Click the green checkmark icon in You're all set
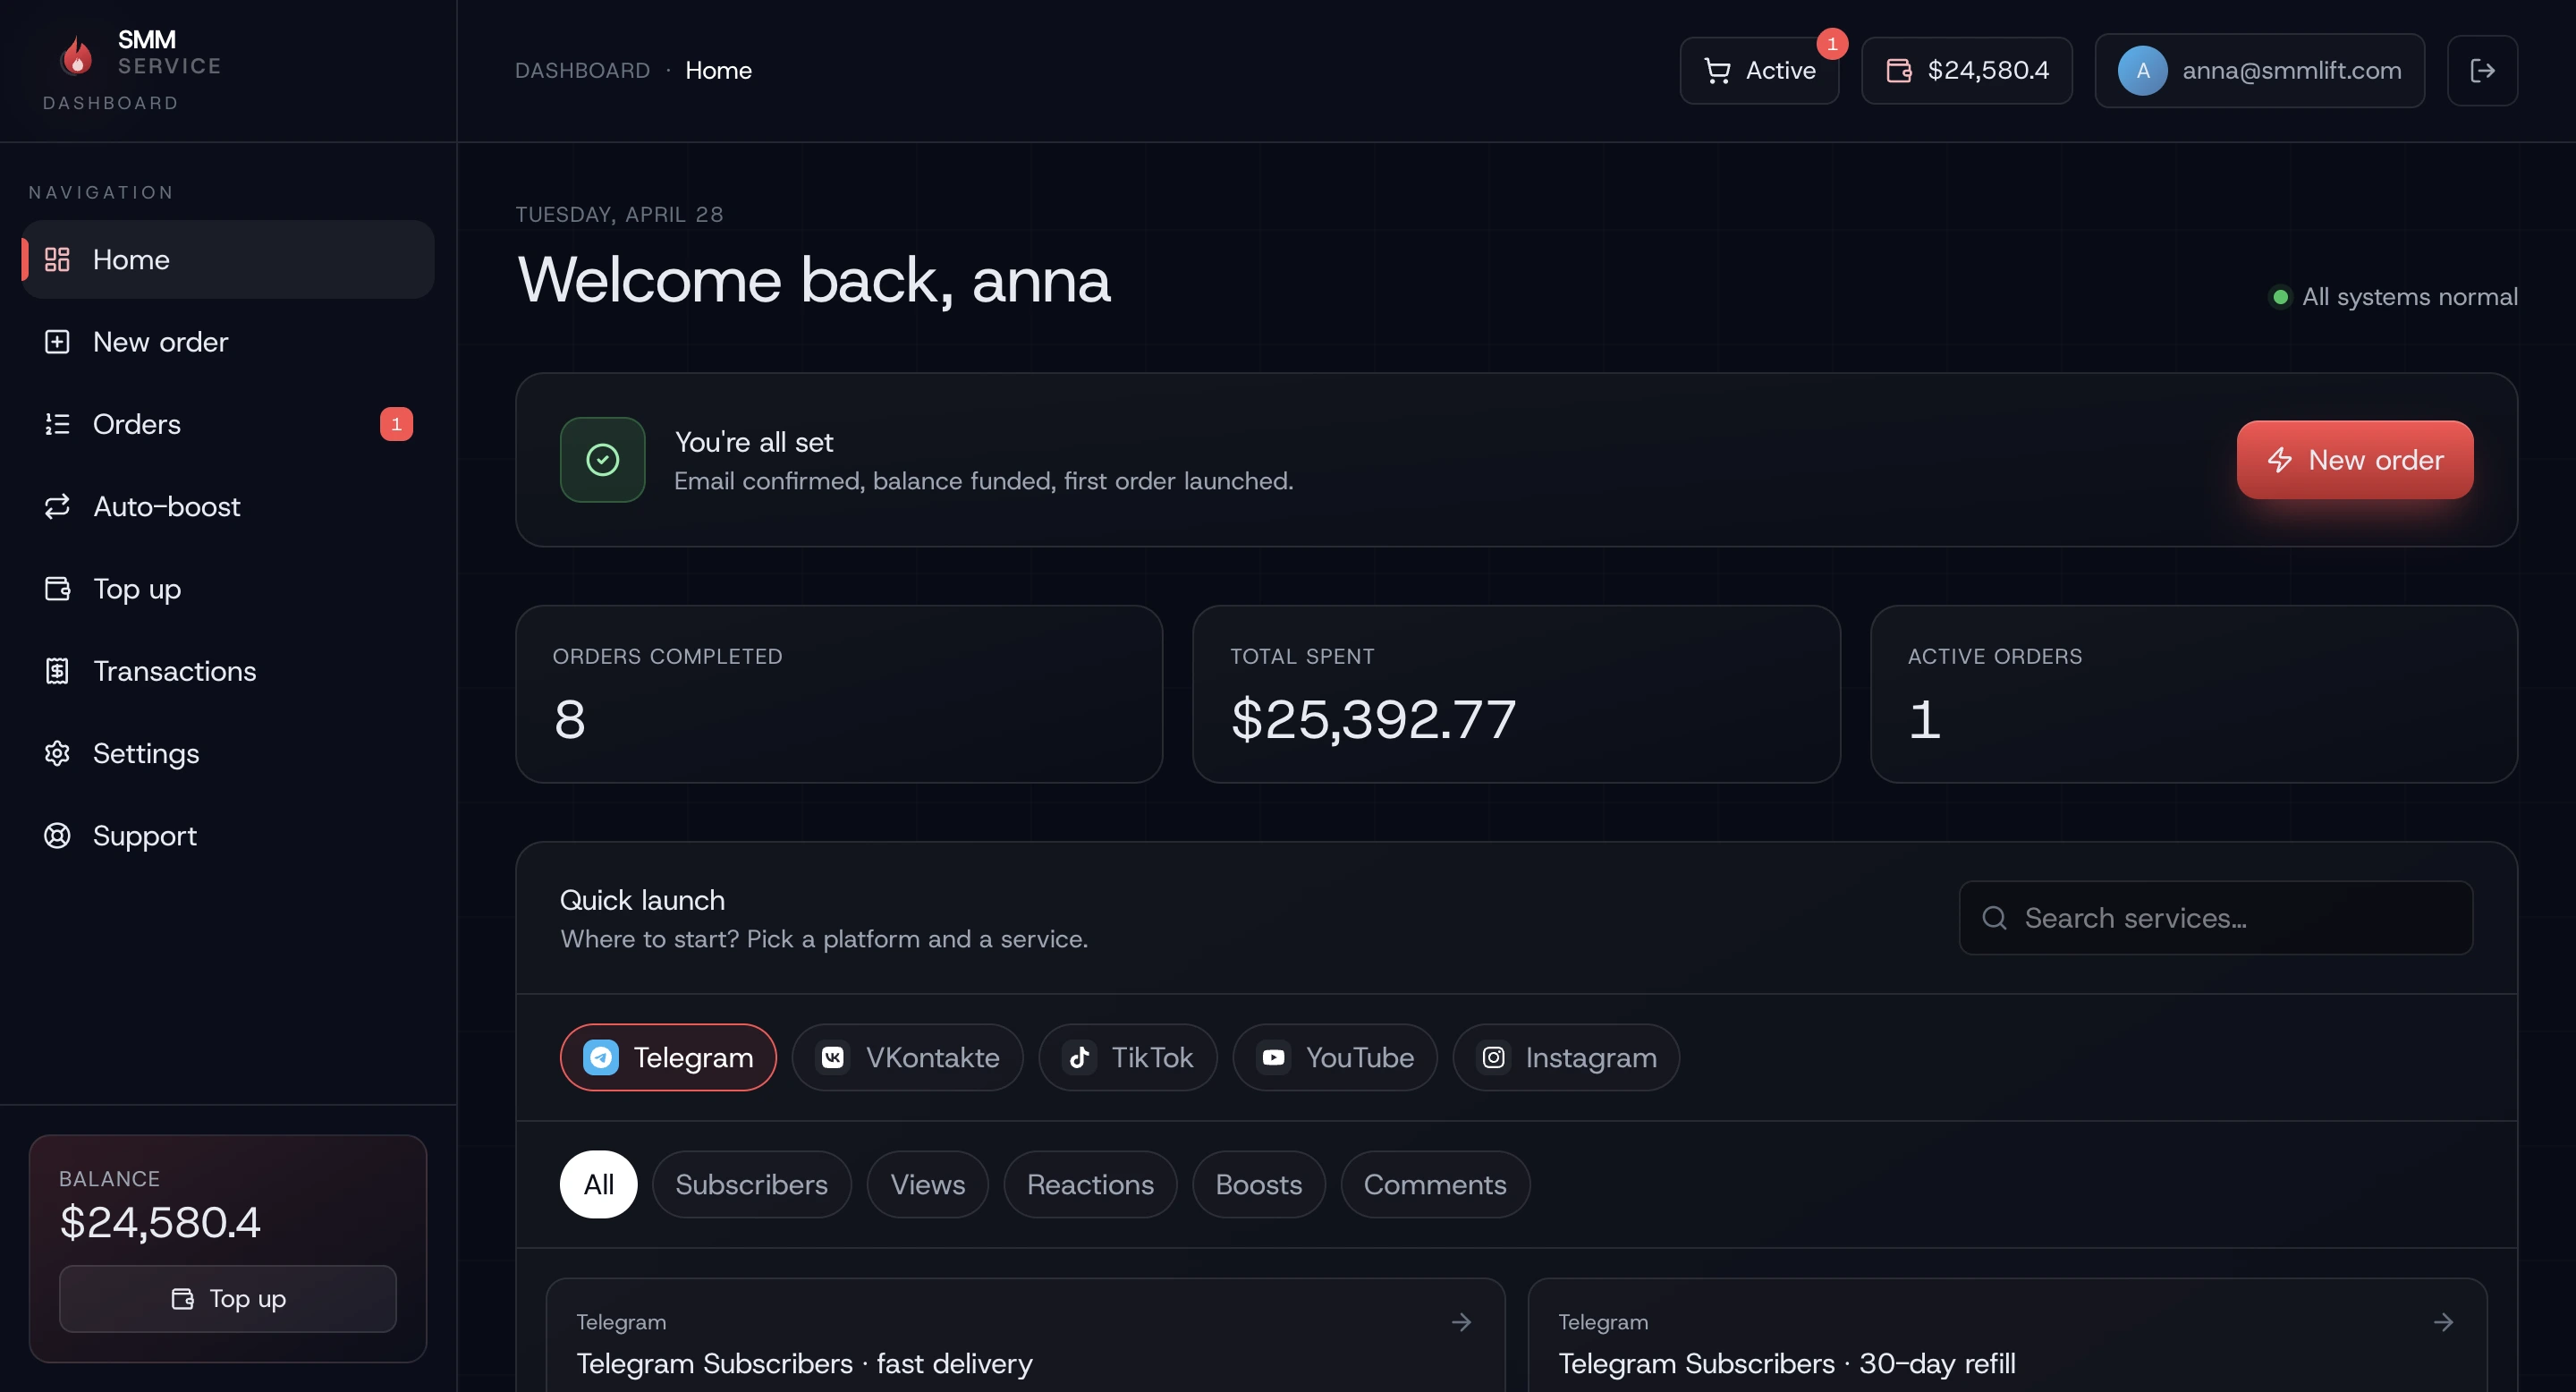Screen dimensions: 2576x1392 click(602, 460)
